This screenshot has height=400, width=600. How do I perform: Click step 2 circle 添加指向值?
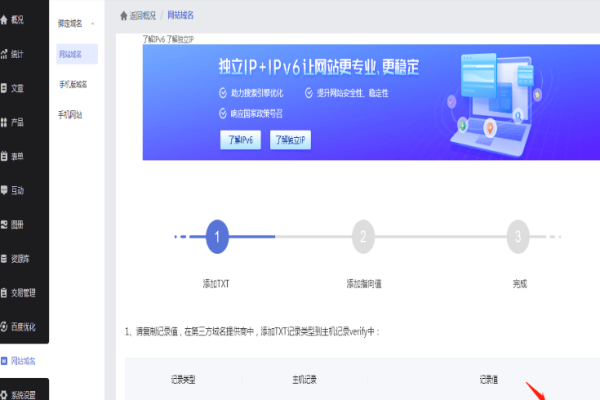click(x=363, y=237)
